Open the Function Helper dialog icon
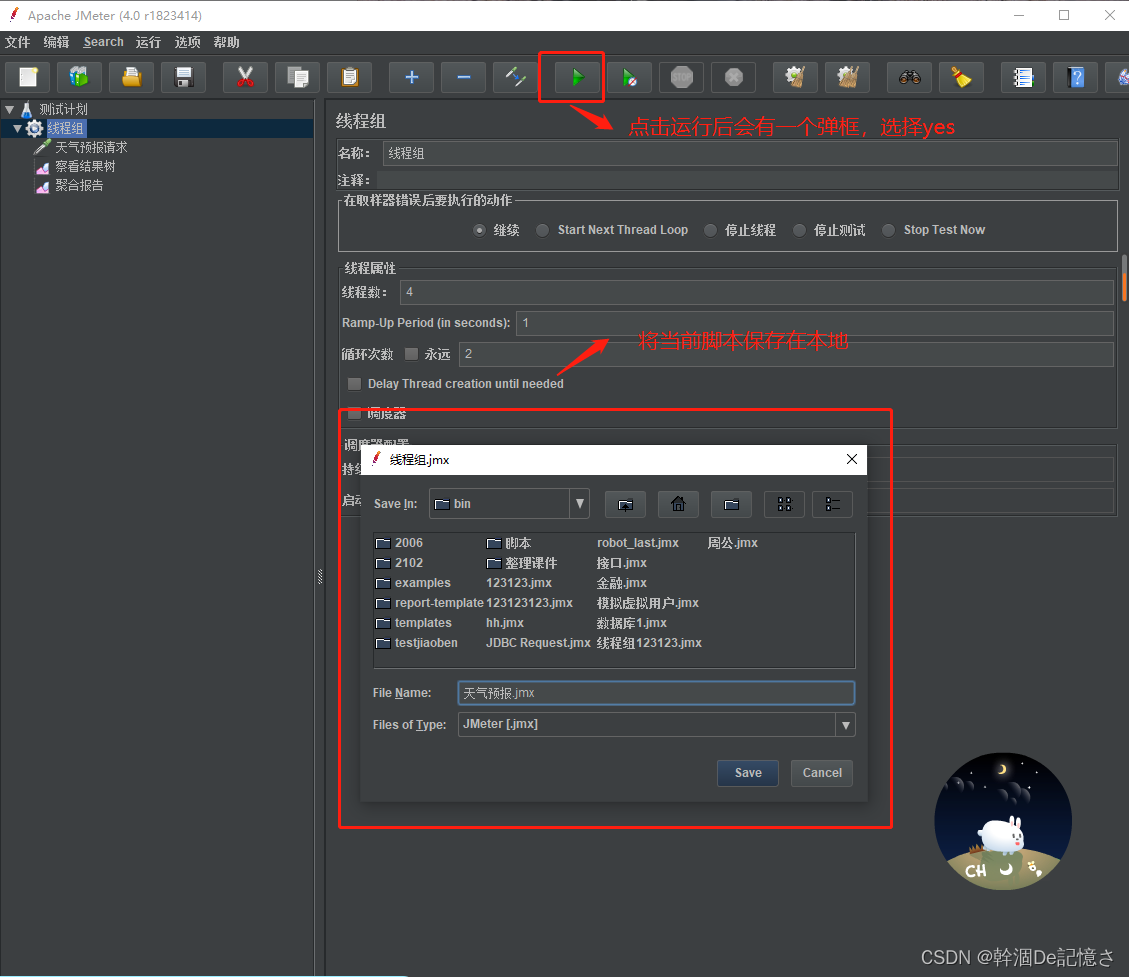The image size is (1129, 977). 1023,77
